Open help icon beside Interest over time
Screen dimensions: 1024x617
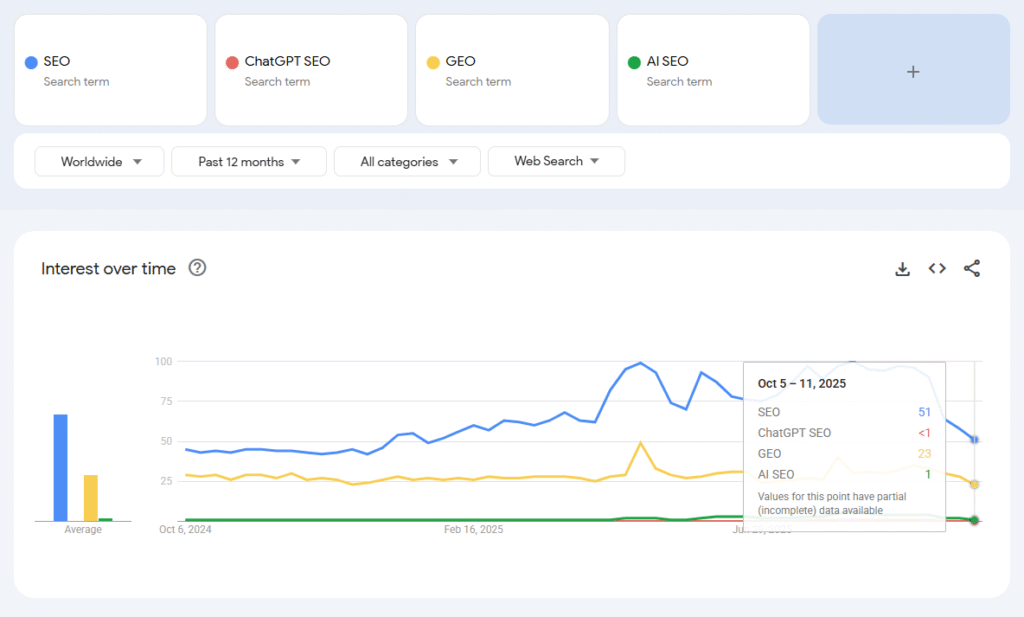pyautogui.click(x=198, y=268)
